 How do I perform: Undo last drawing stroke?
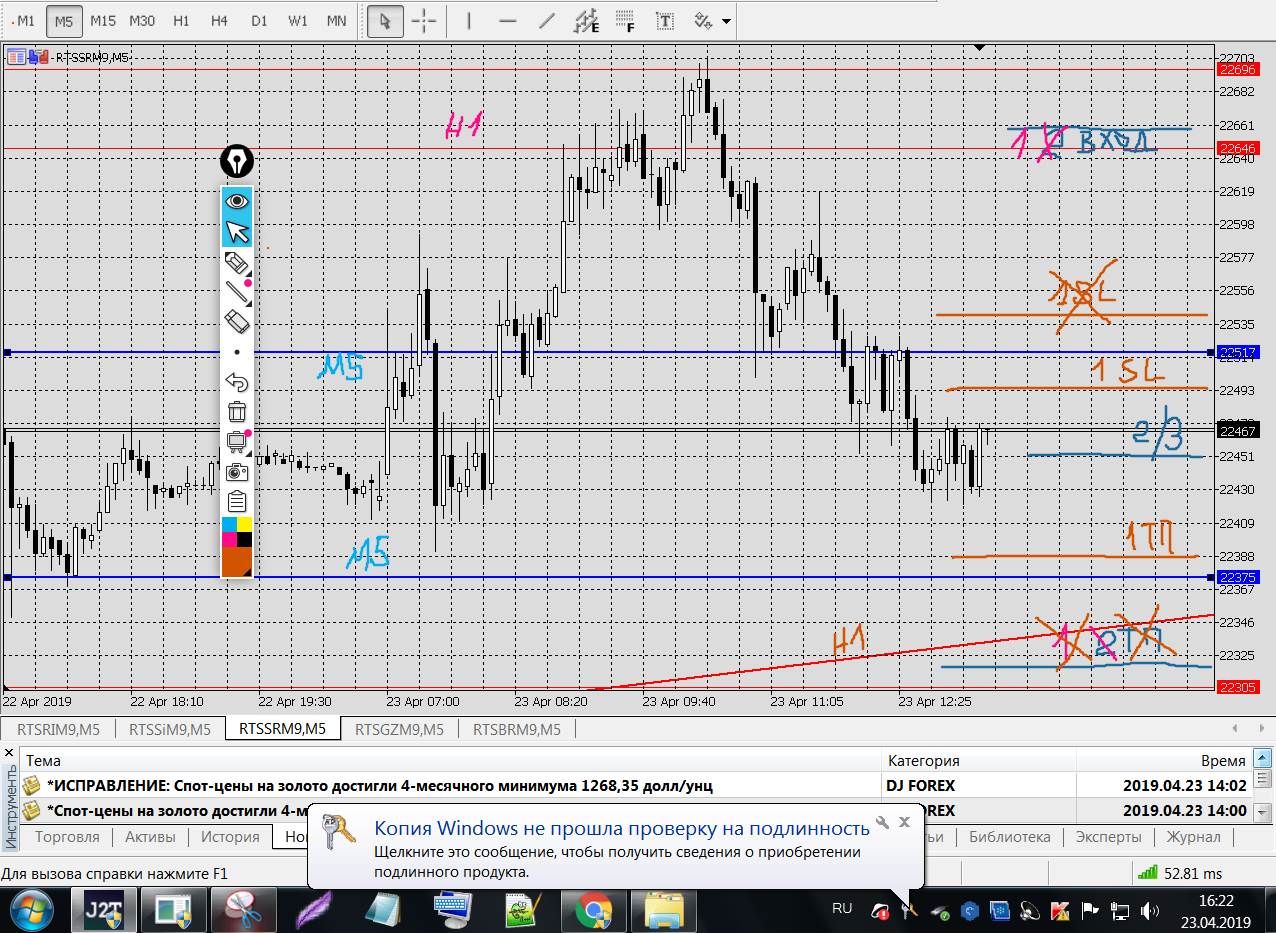click(x=237, y=382)
